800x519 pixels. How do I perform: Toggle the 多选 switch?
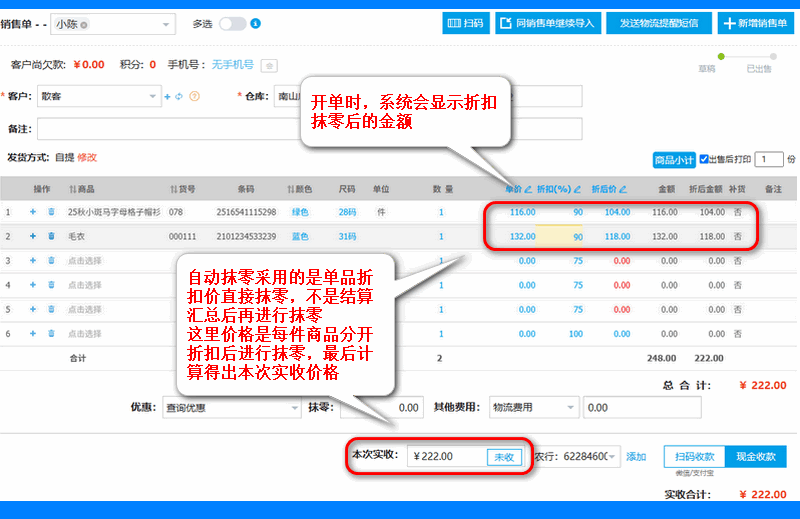pos(233,23)
